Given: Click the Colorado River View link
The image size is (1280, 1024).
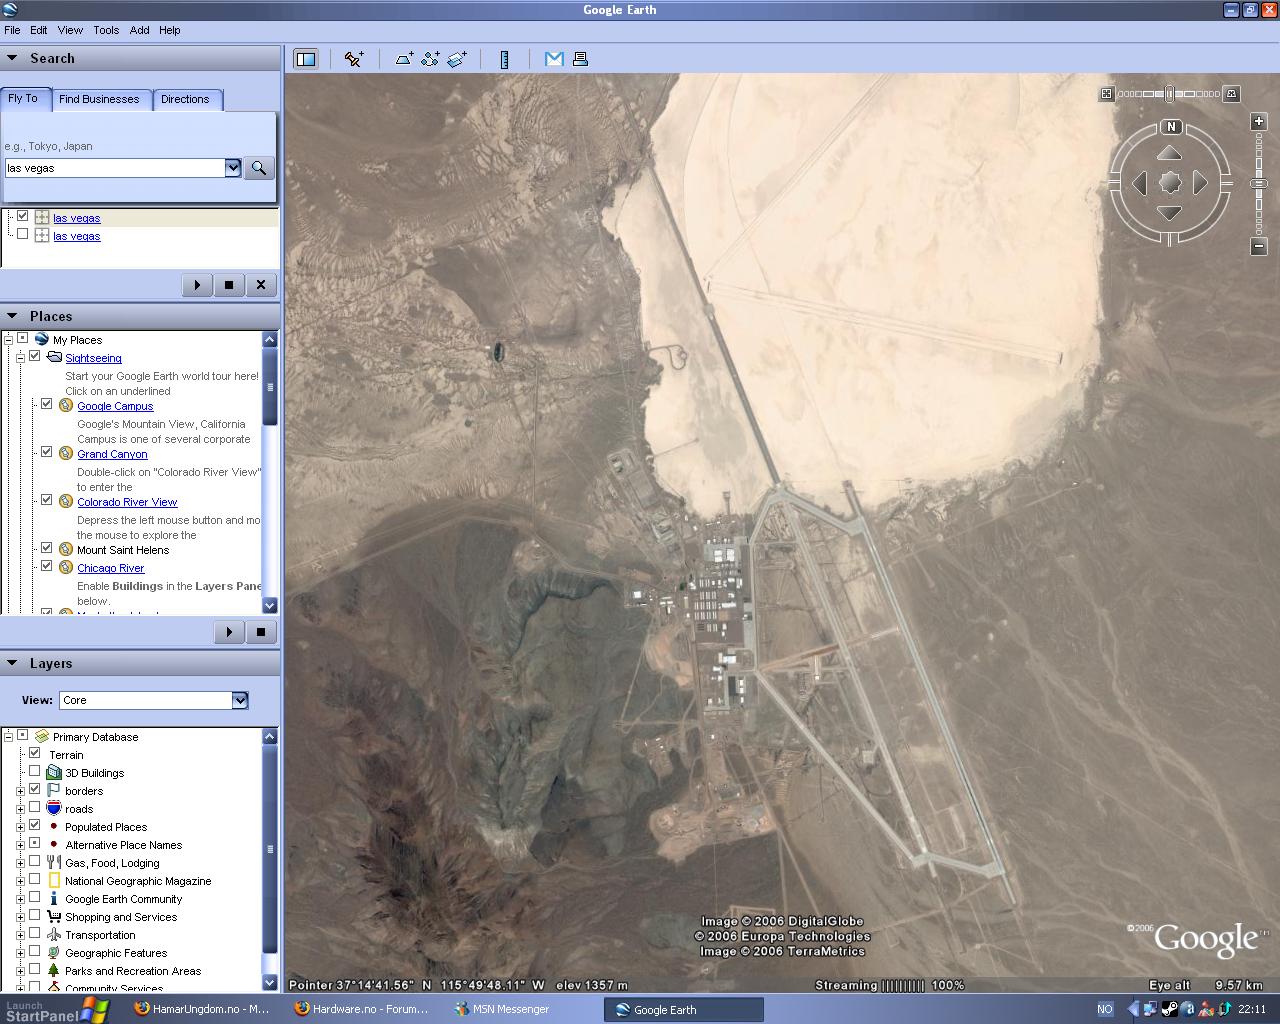Looking at the screenshot, I should tap(127, 502).
